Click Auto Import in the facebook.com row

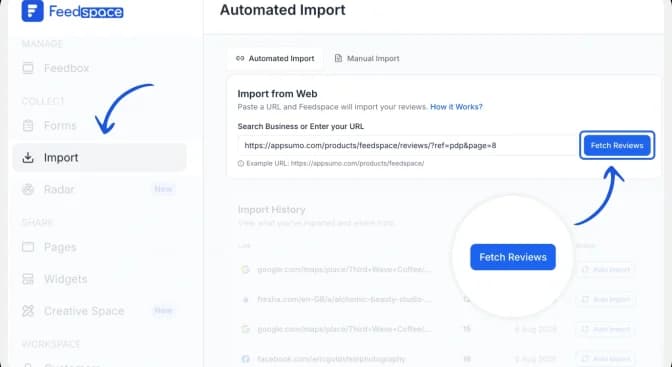[x=605, y=358]
